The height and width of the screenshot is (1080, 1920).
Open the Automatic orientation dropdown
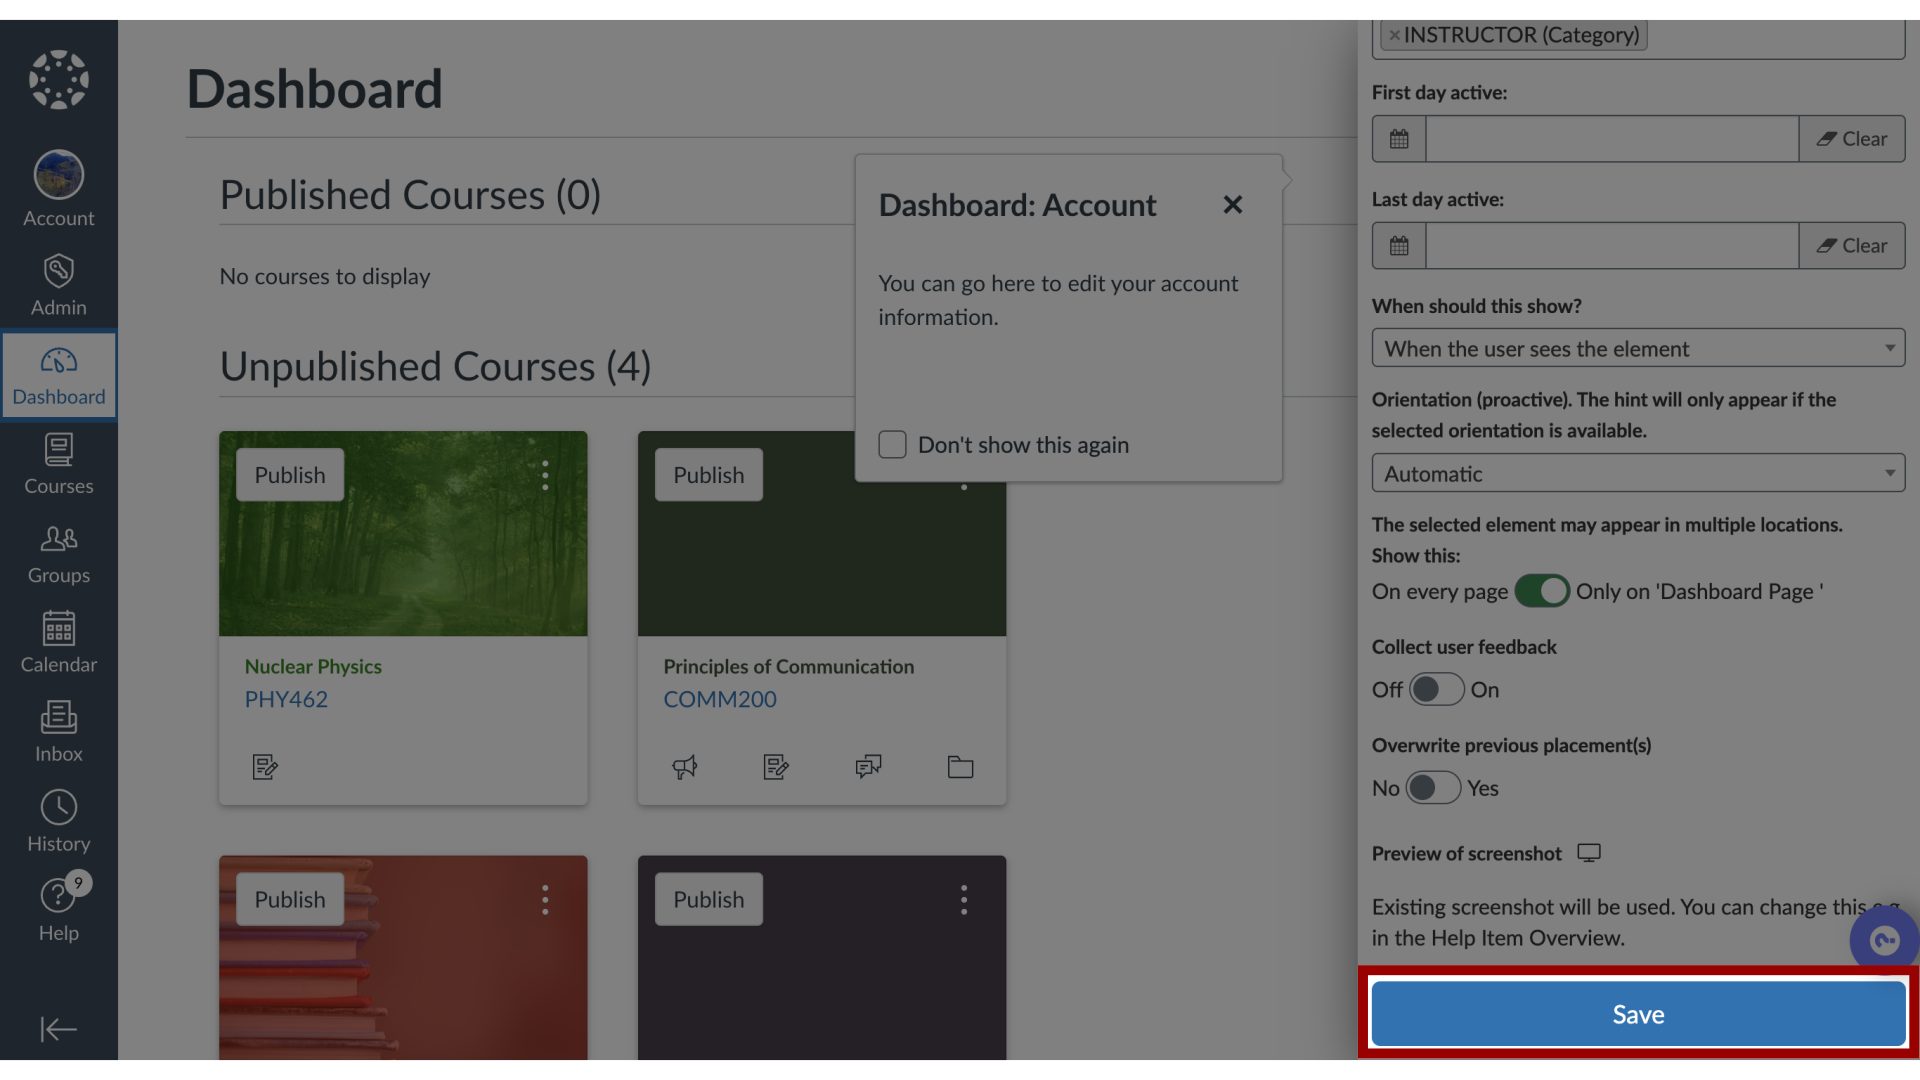pyautogui.click(x=1638, y=473)
